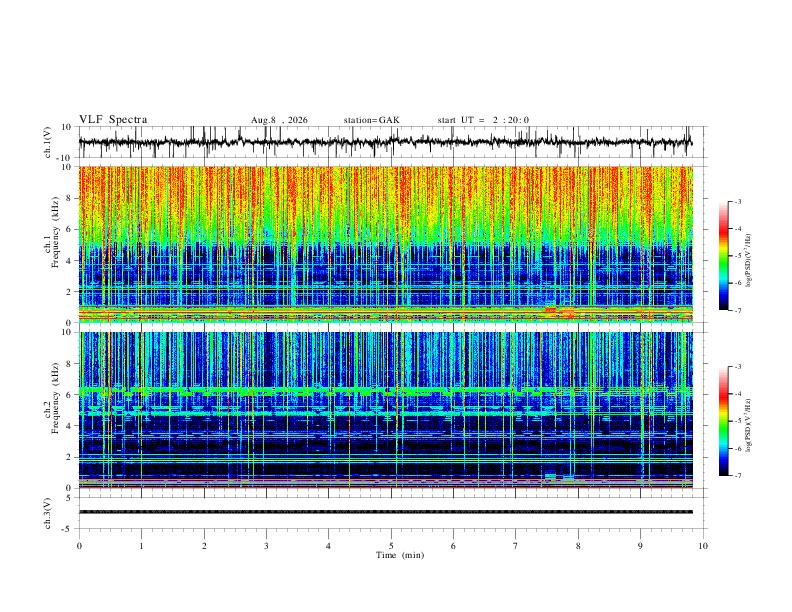Click the ch.1 voltage waveform trace

coord(385,142)
